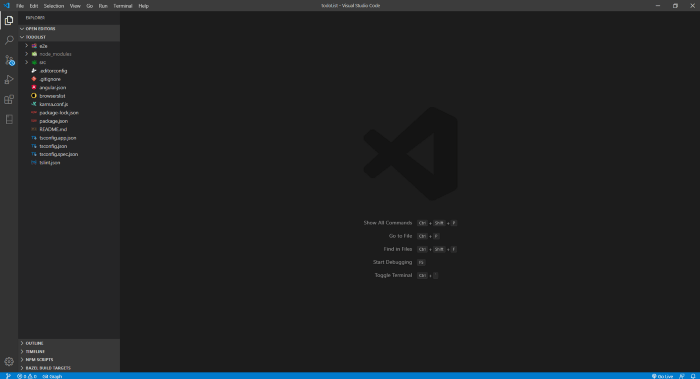Expand the src folder
The height and width of the screenshot is (379, 700).
click(x=69, y=62)
